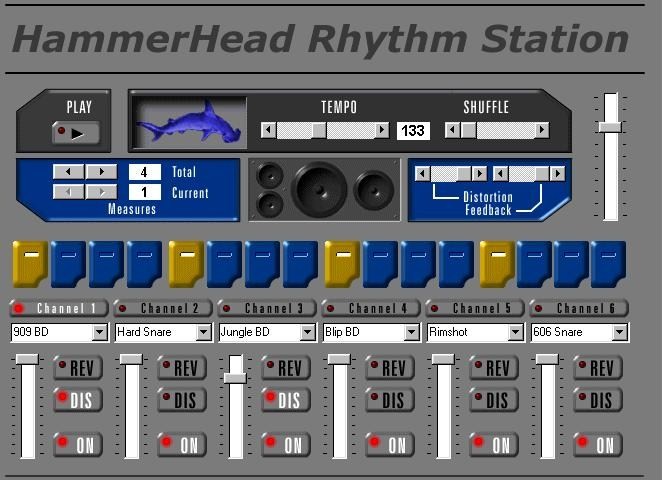Toggle the thirteenth step pad, yellow
Viewport: 662px width, 480px height.
(x=497, y=264)
